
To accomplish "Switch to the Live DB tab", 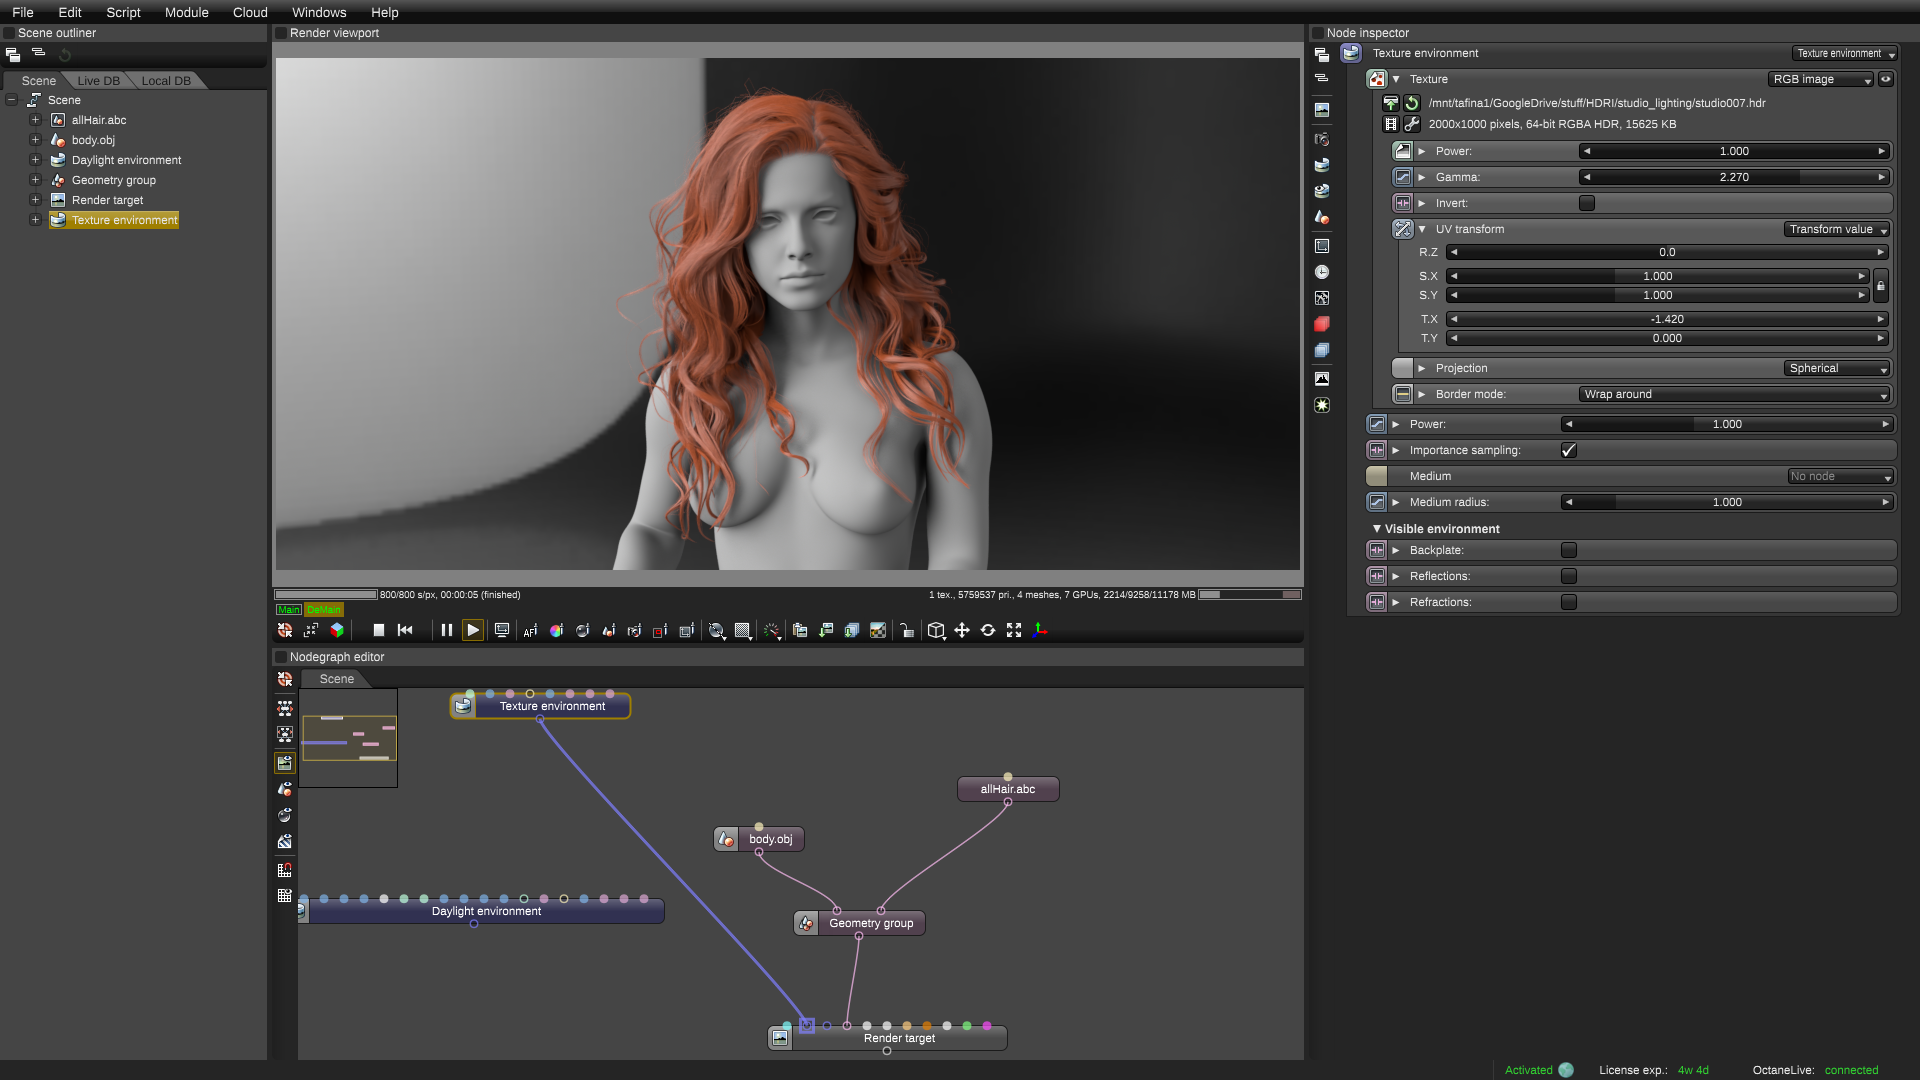I will tap(98, 81).
